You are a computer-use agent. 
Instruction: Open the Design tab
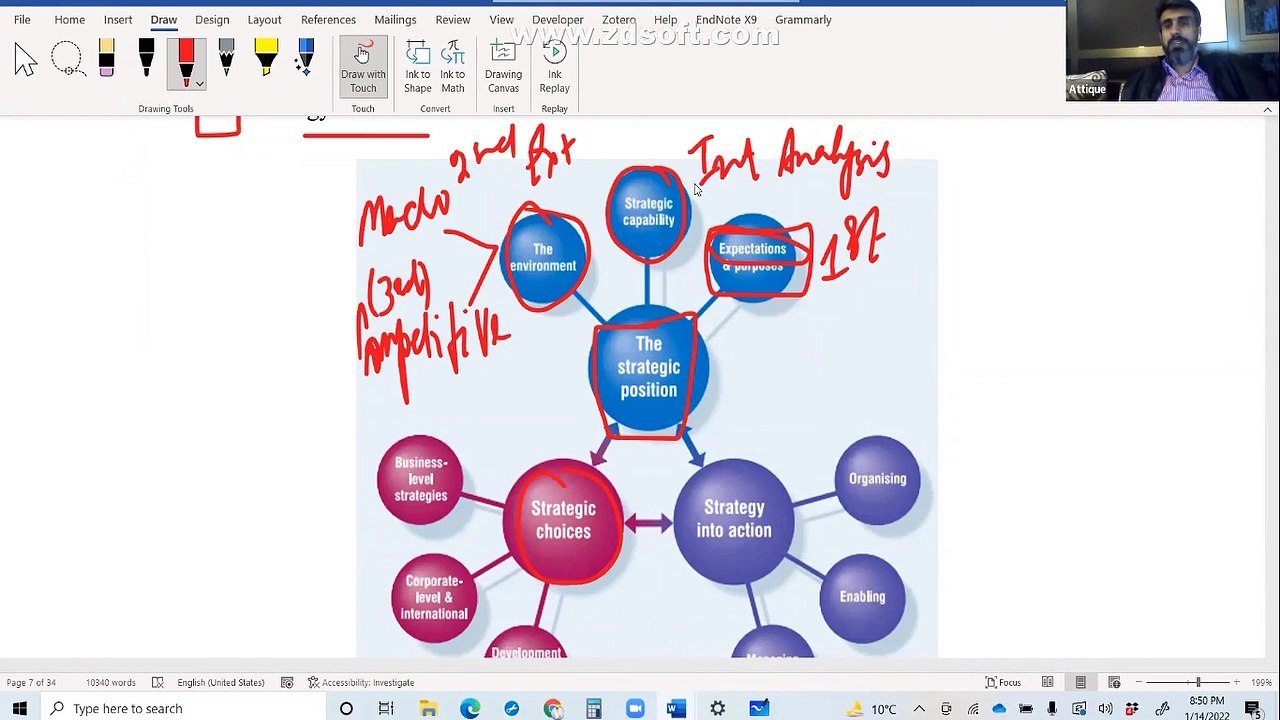(x=212, y=19)
